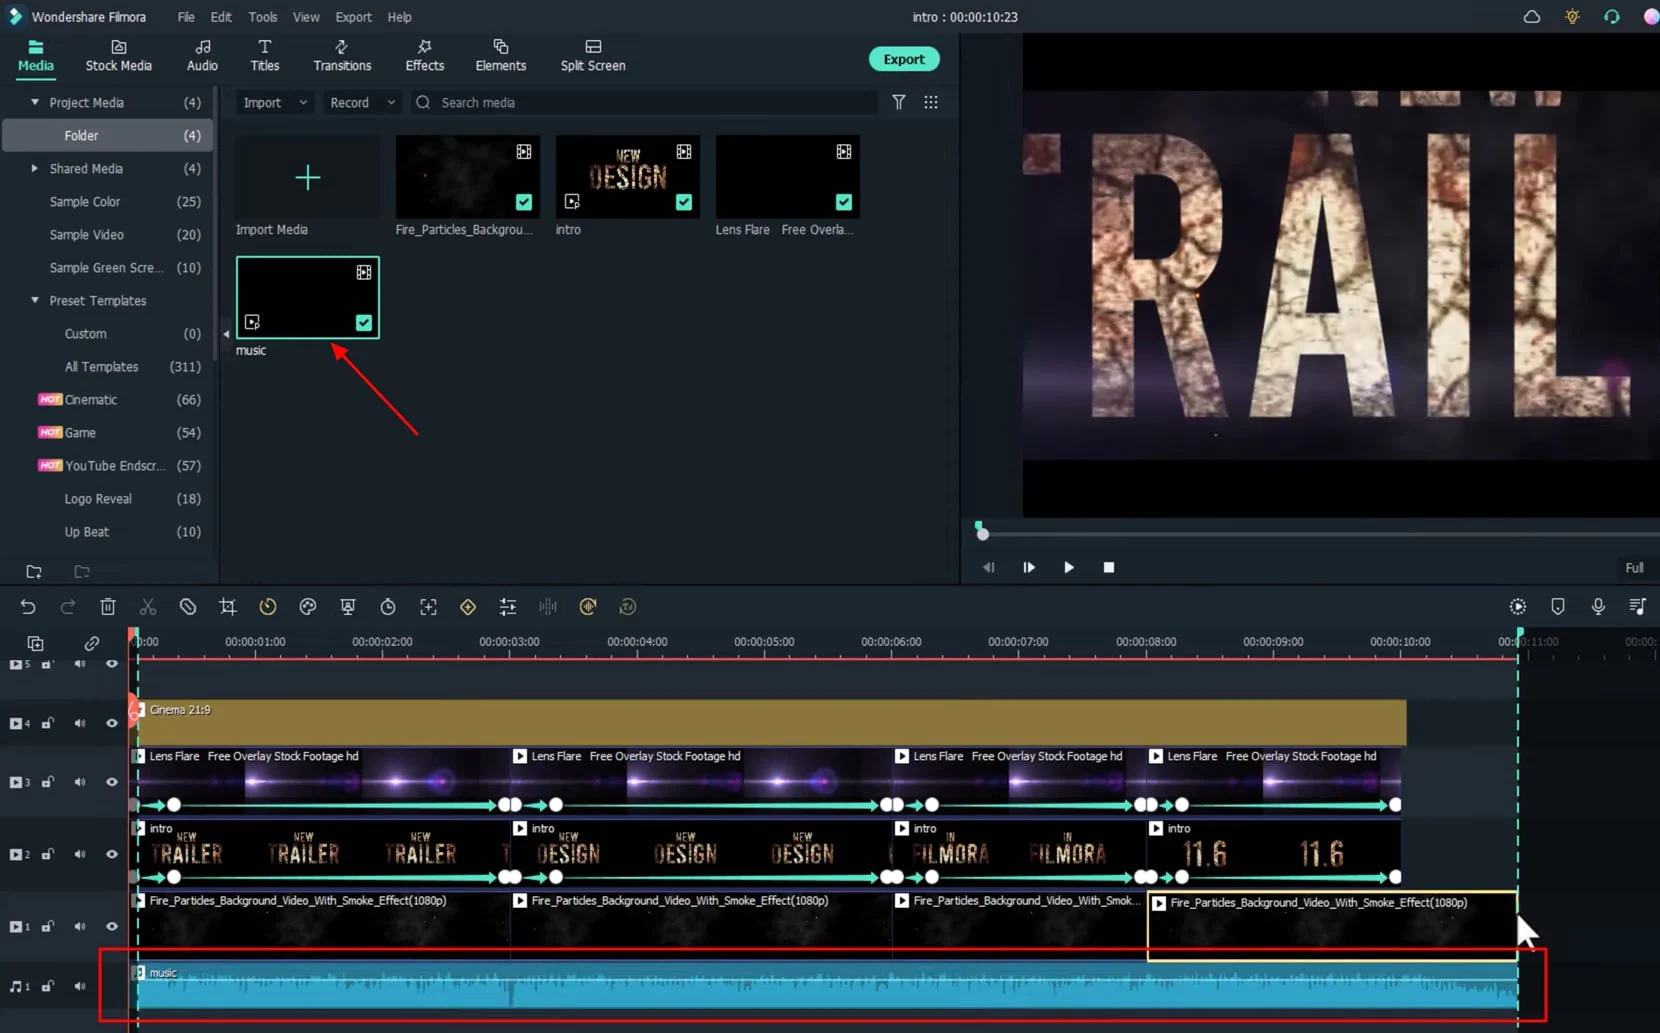The image size is (1660, 1033).
Task: Switch to the Effects tab
Action: pyautogui.click(x=425, y=56)
